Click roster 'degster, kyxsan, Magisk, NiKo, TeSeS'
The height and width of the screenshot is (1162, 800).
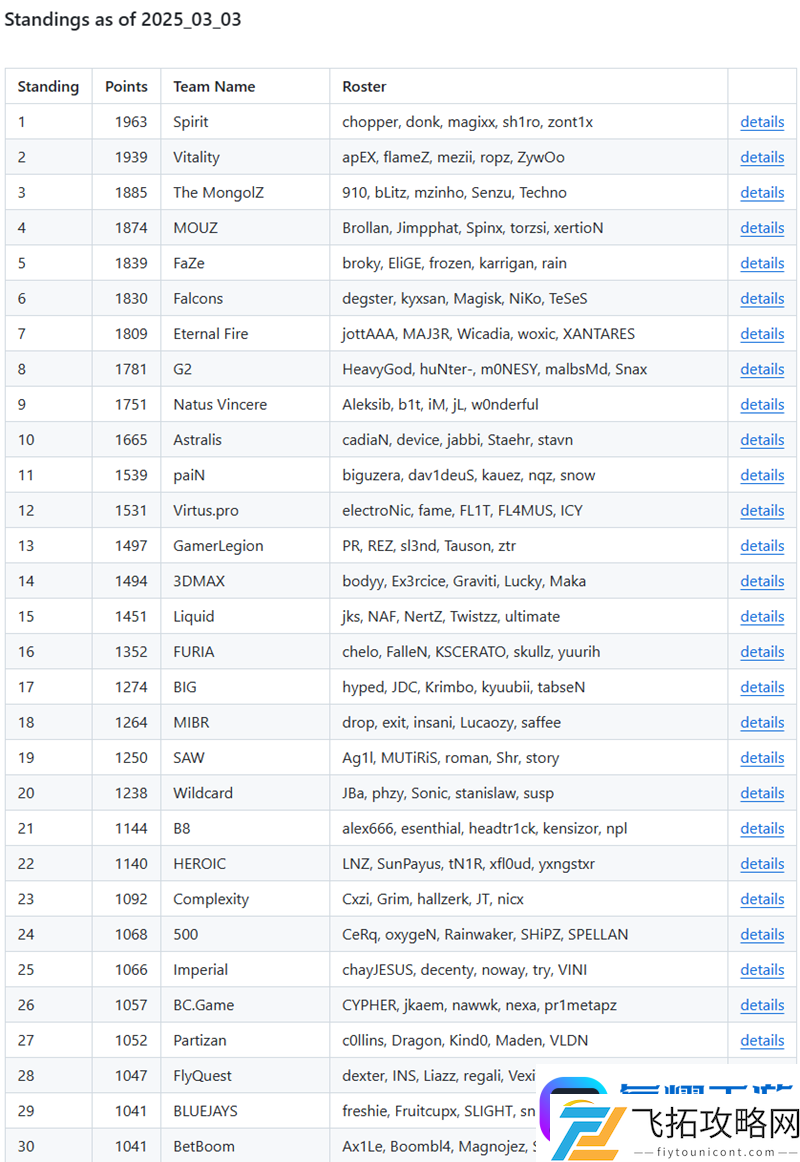pos(464,299)
